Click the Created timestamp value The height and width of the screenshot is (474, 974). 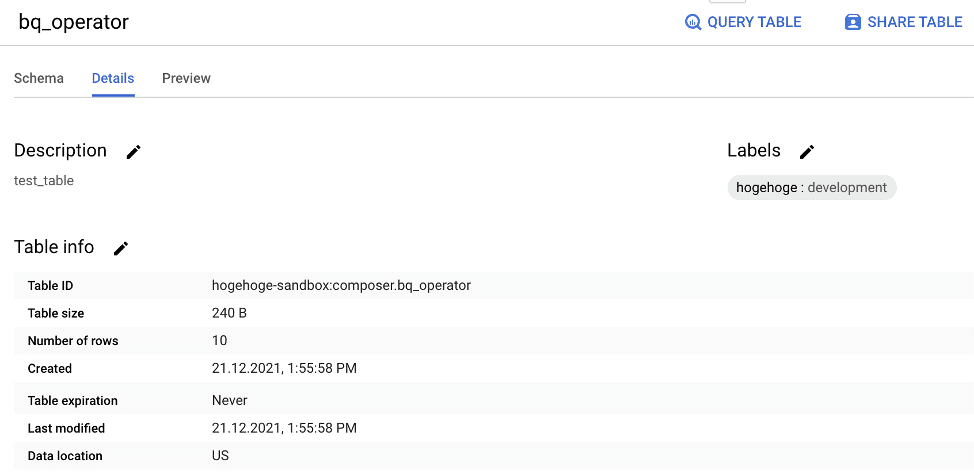click(284, 368)
